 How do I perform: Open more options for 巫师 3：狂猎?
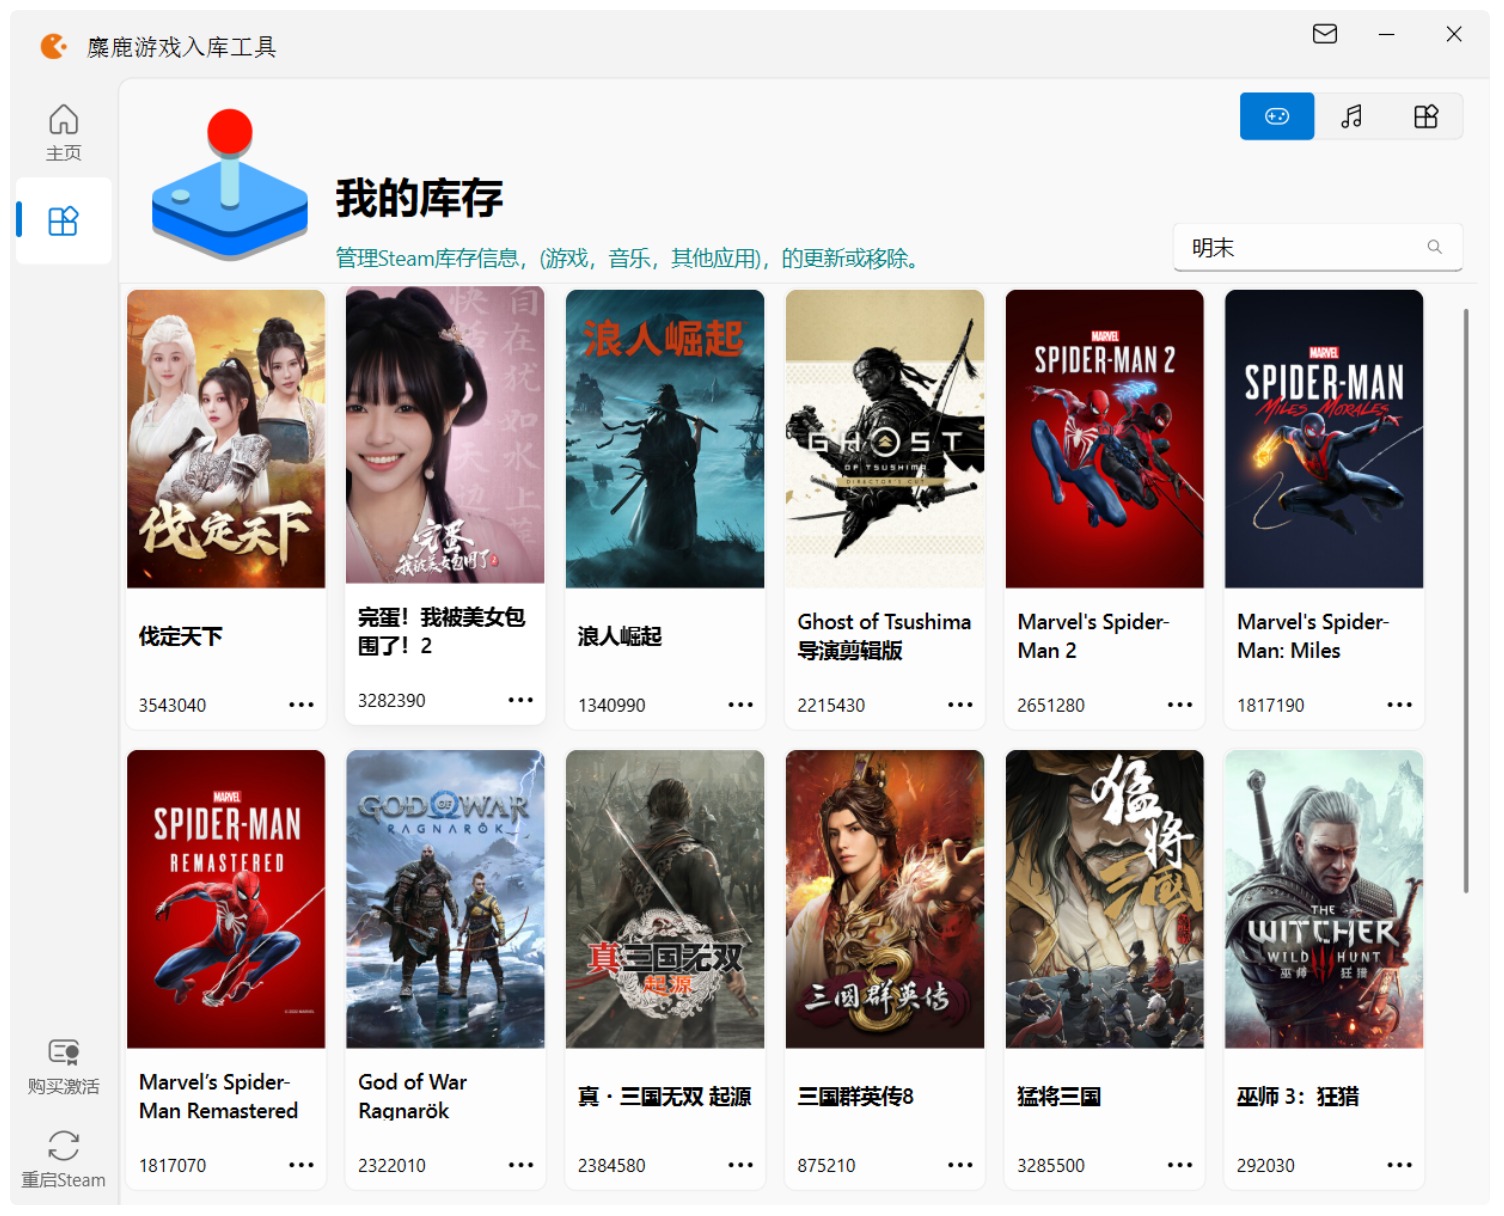(x=1400, y=1165)
